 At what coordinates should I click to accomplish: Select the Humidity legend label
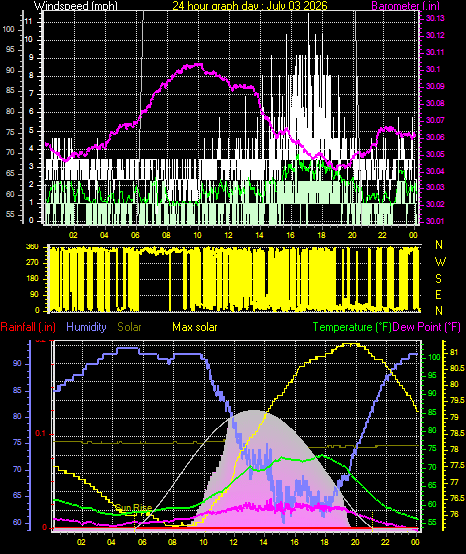click(x=86, y=327)
